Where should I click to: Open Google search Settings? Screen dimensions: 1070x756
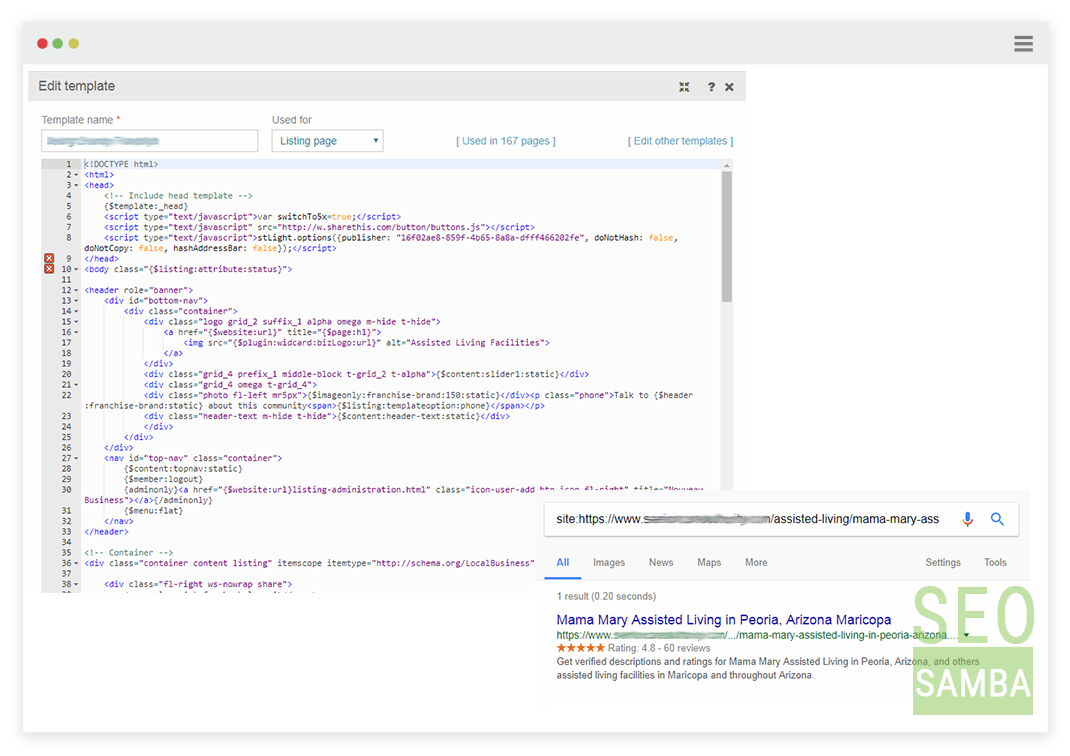943,562
